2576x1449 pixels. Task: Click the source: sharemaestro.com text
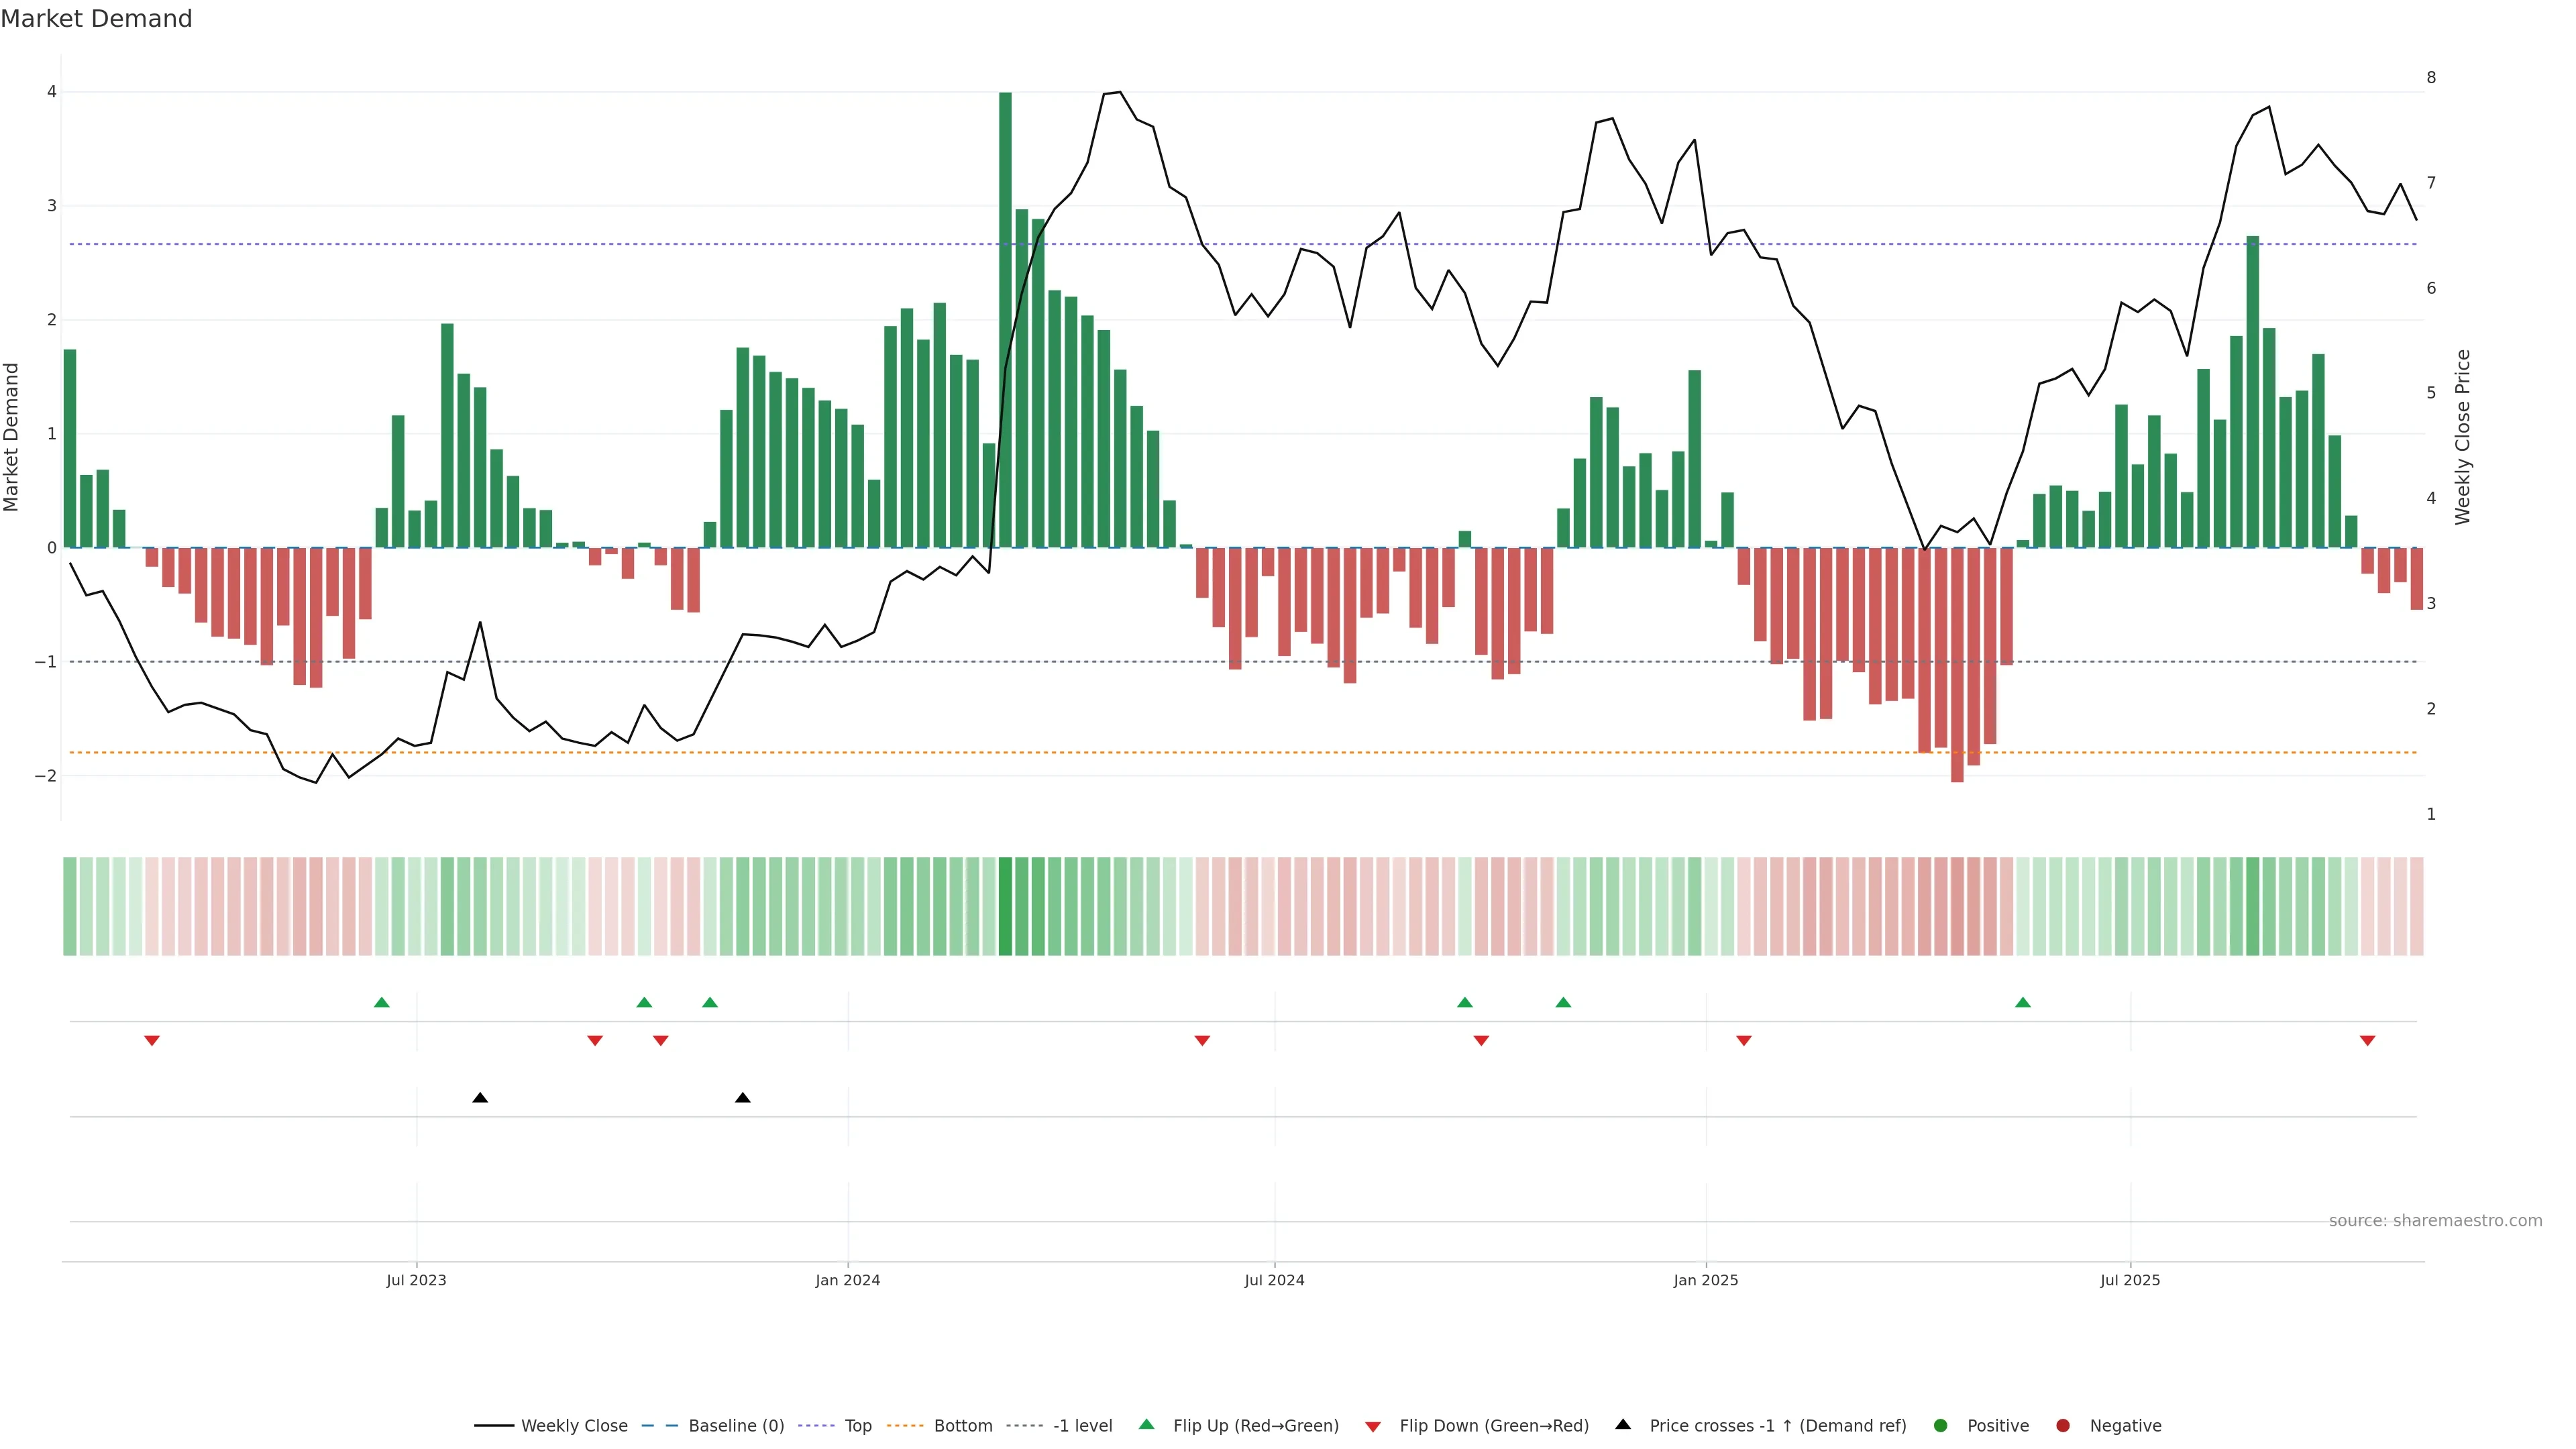[2435, 1221]
